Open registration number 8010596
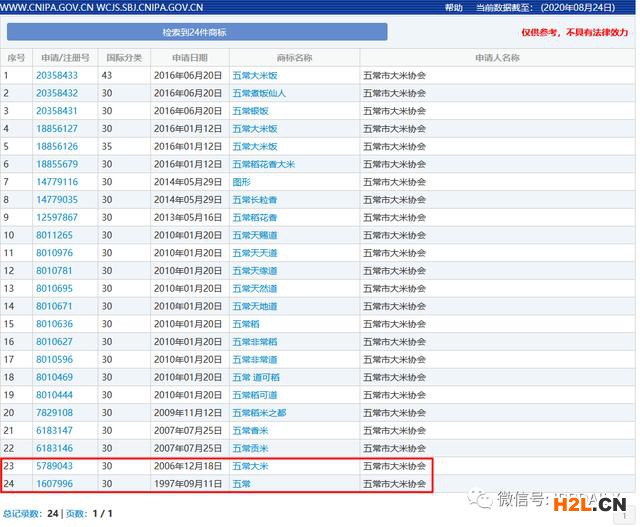Screen dimensions: 640x527 (54, 360)
